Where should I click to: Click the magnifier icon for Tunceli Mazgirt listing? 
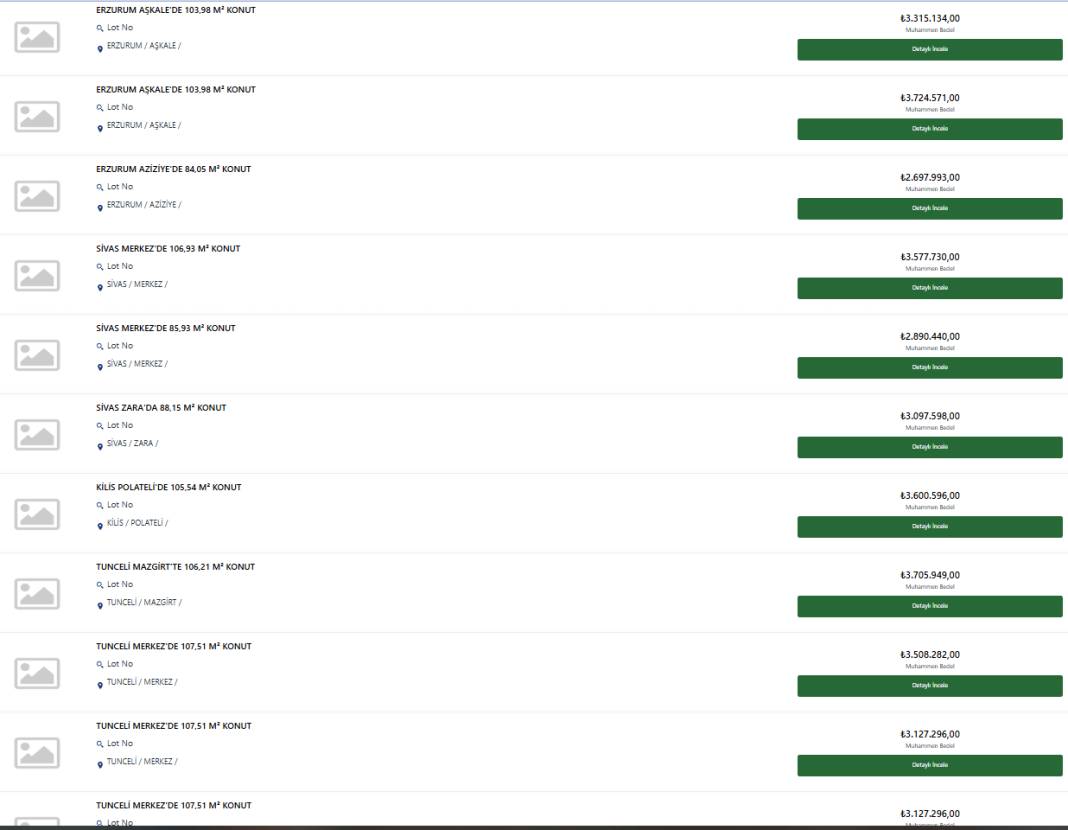tap(99, 585)
